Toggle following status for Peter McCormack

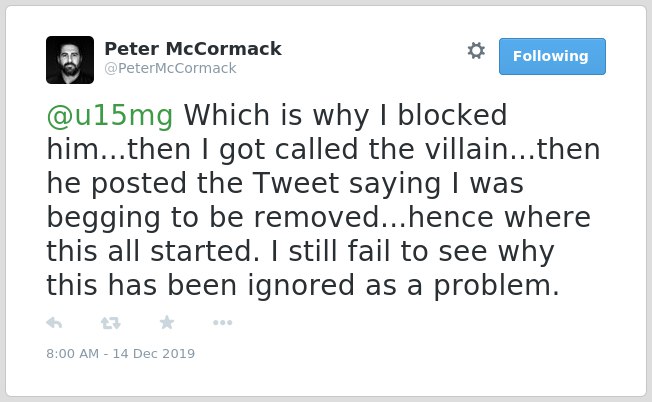pos(552,57)
